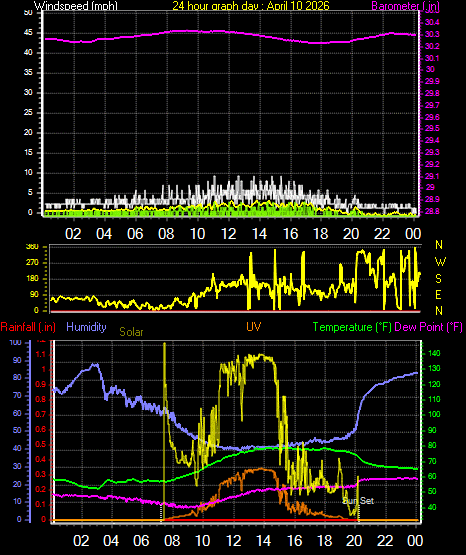Click the 40 temperature scale value
This screenshot has width=466, height=555.
click(432, 507)
